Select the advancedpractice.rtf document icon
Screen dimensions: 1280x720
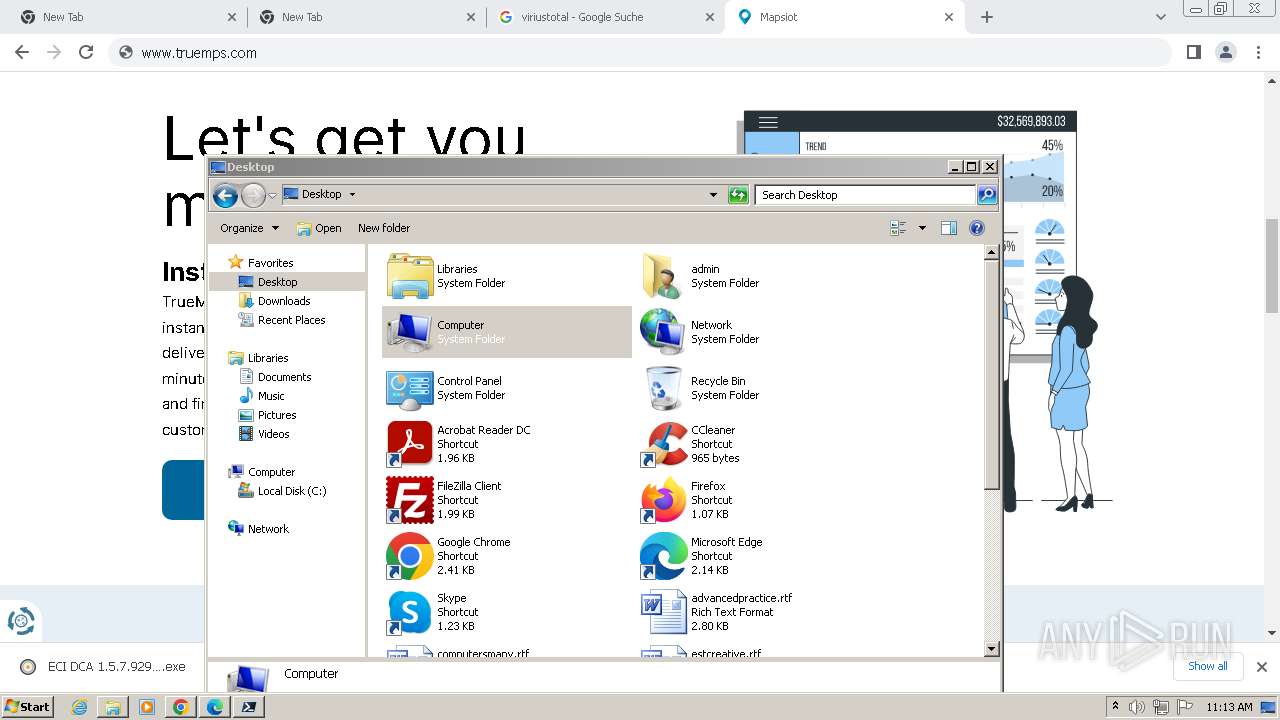click(663, 612)
